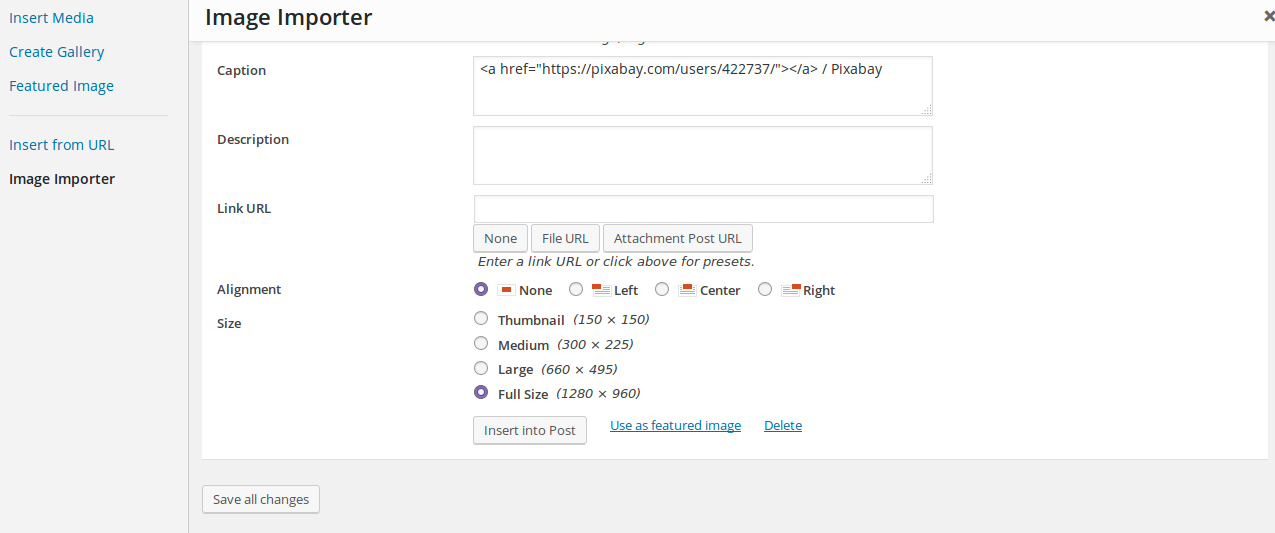The width and height of the screenshot is (1275, 533).
Task: Select Medium size radio button
Action: (x=481, y=343)
